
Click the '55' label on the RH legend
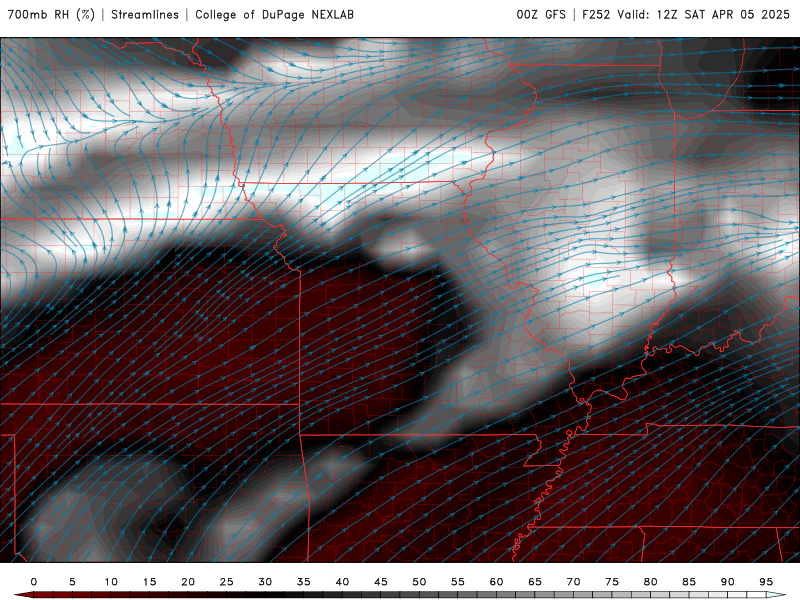pos(458,582)
